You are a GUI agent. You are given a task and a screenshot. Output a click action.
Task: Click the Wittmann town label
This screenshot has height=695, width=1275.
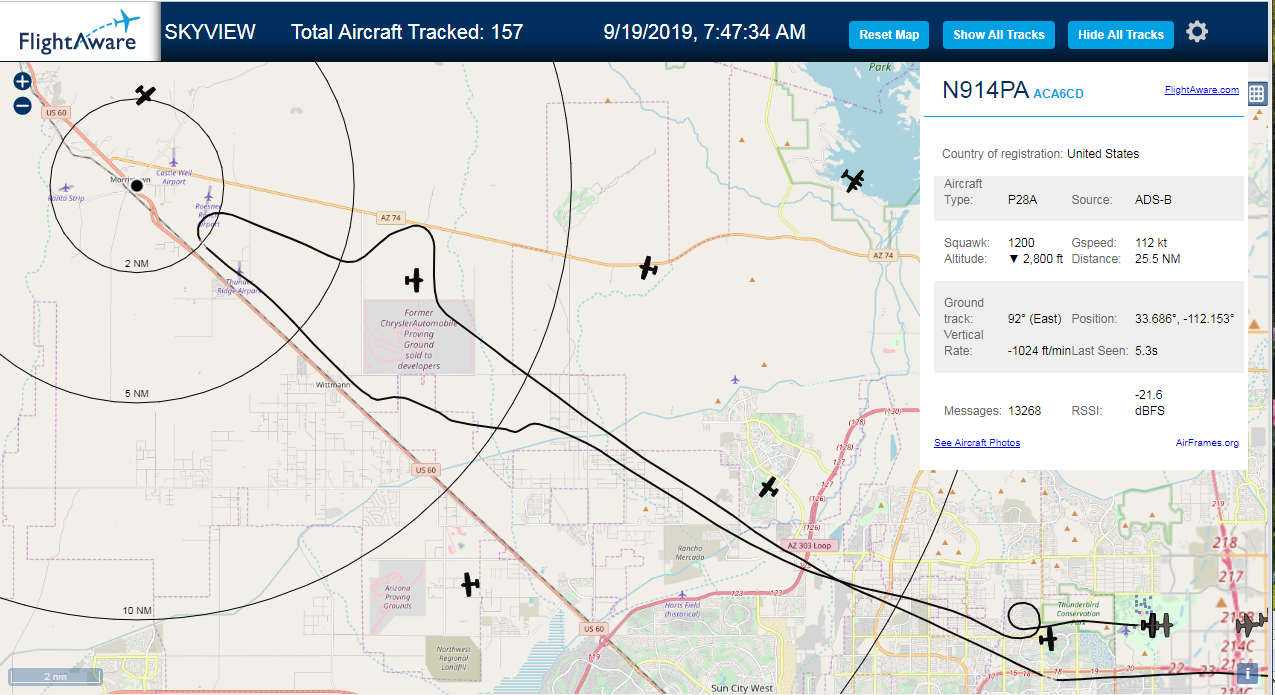click(x=333, y=384)
